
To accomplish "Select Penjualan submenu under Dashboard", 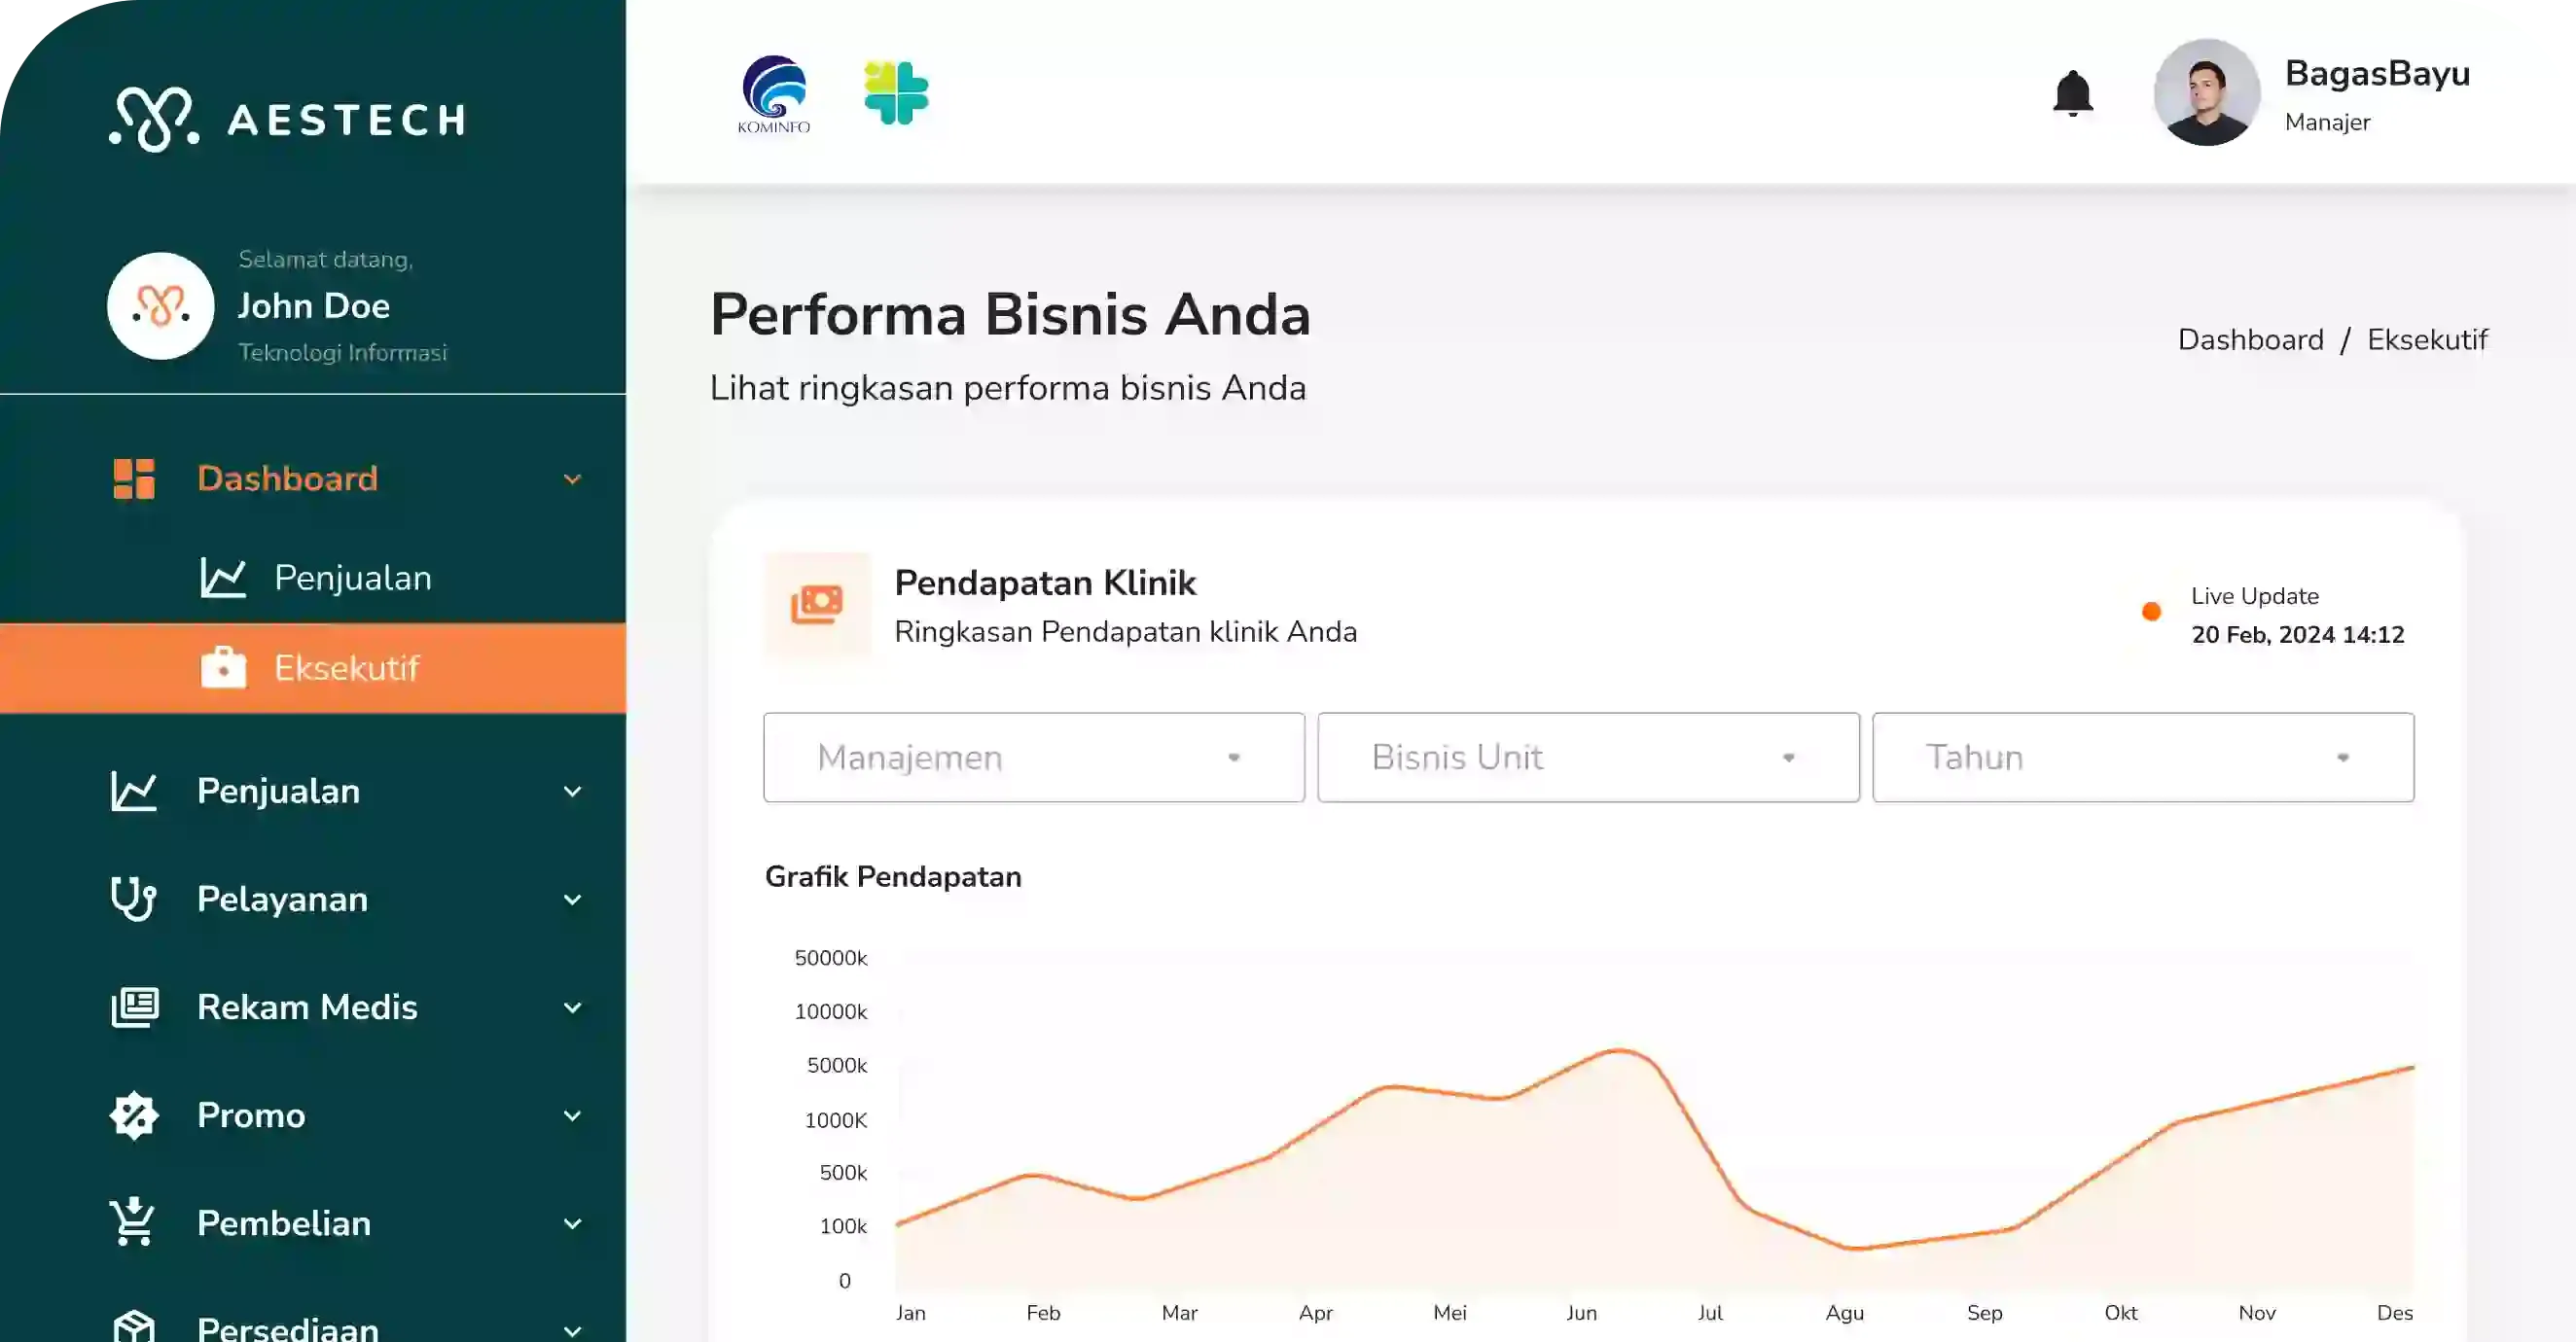I will [x=352, y=578].
